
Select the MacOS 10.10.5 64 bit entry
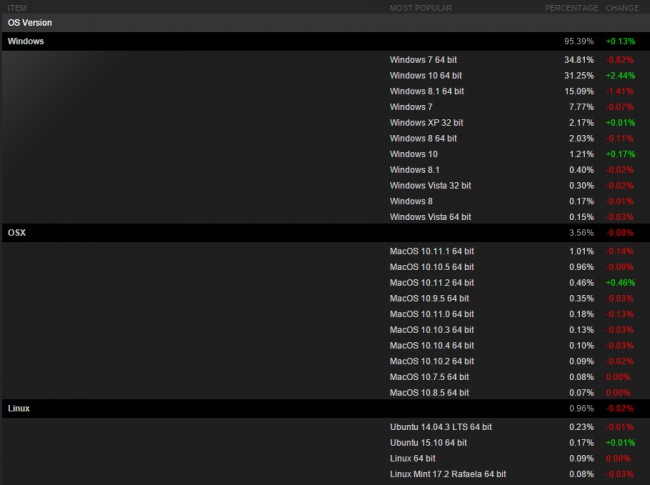pos(432,267)
